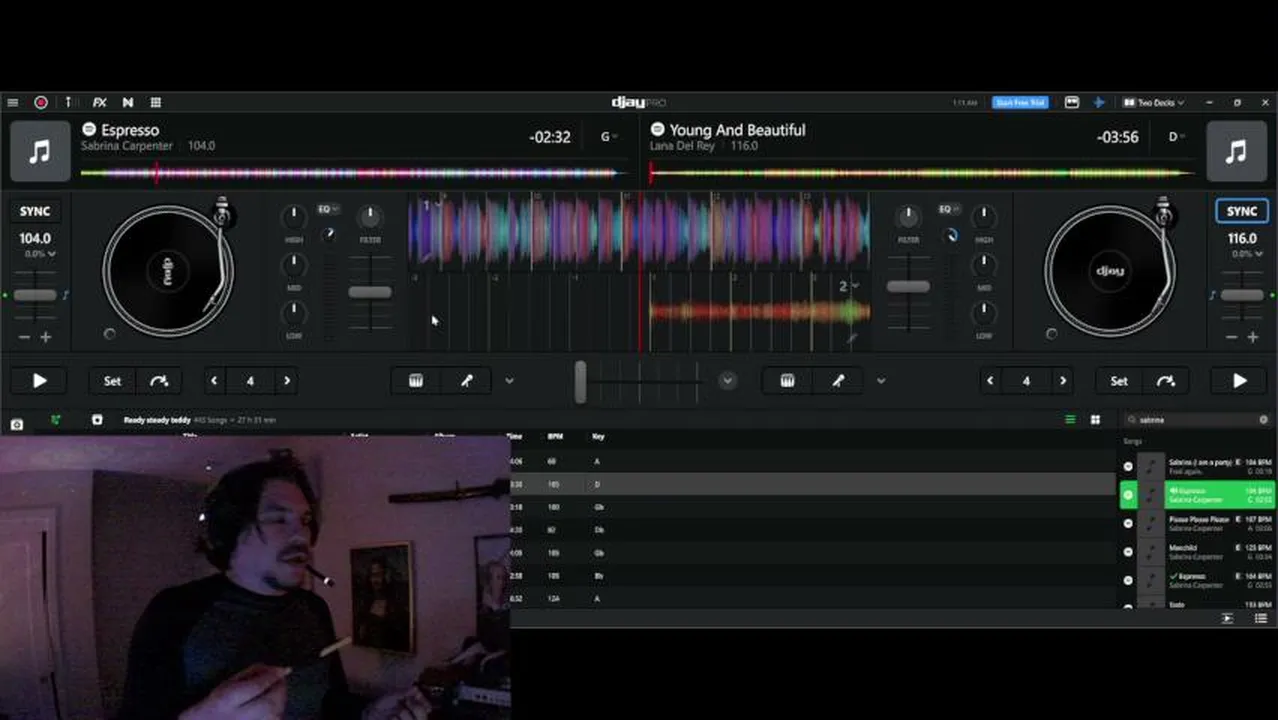The width and height of the screenshot is (1278, 720).
Task: Expand left deck tools chevron
Action: tap(509, 381)
